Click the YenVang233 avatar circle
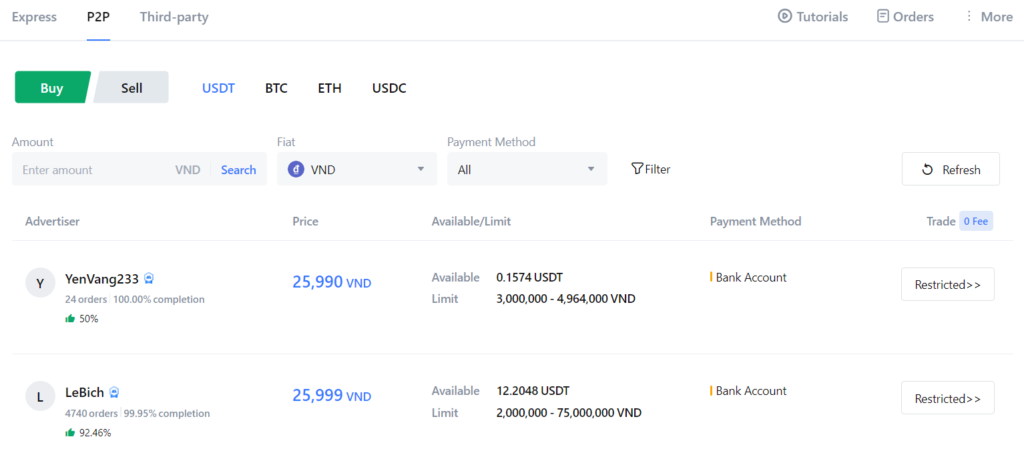The width and height of the screenshot is (1024, 461). (x=39, y=284)
